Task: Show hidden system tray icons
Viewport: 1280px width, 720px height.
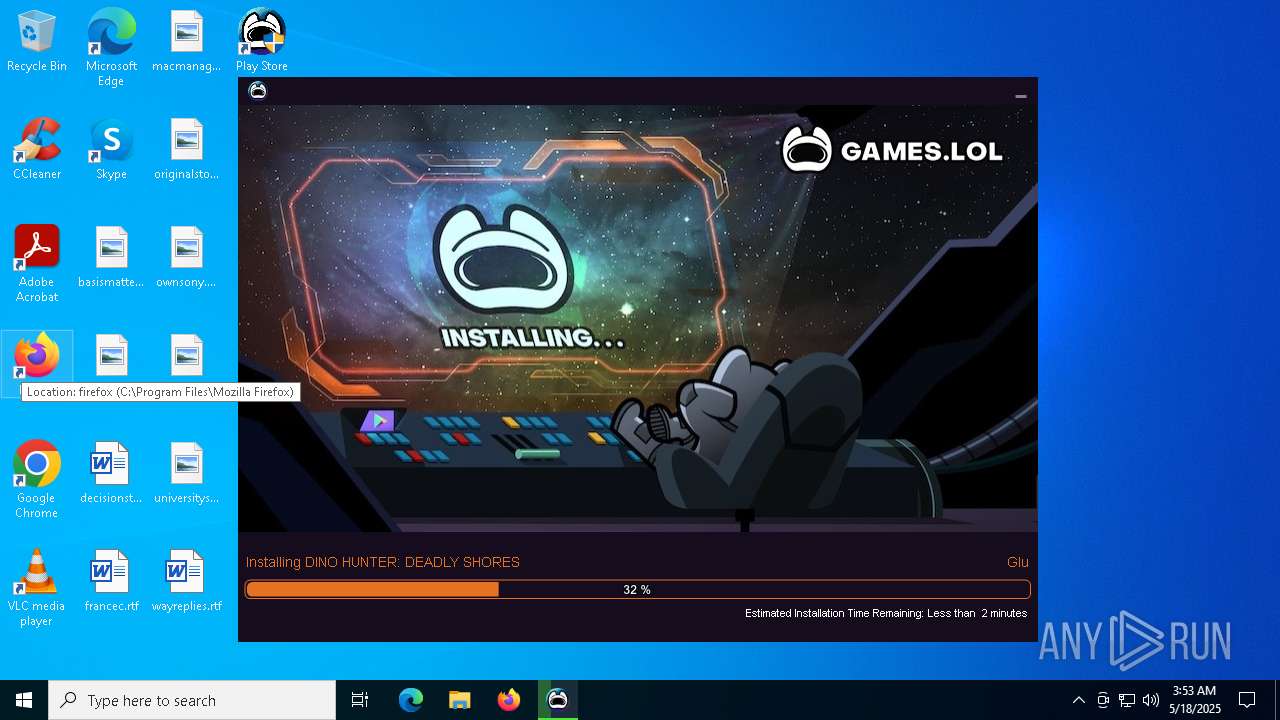Action: point(1078,700)
